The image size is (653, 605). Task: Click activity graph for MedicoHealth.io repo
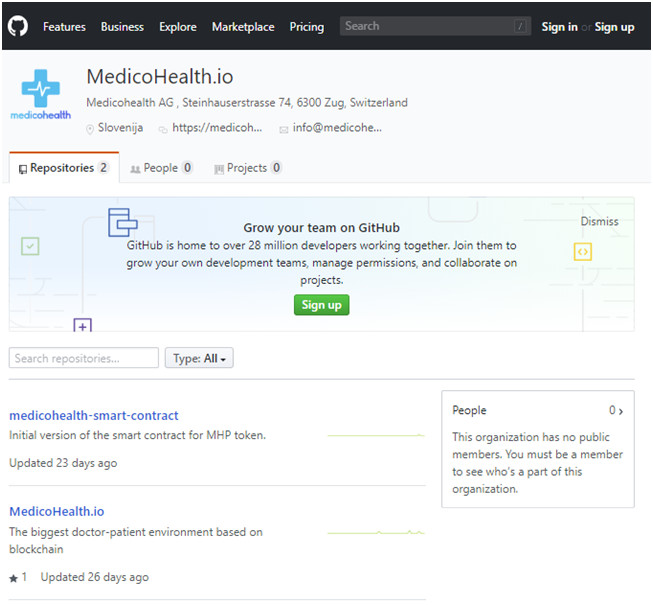[x=376, y=532]
